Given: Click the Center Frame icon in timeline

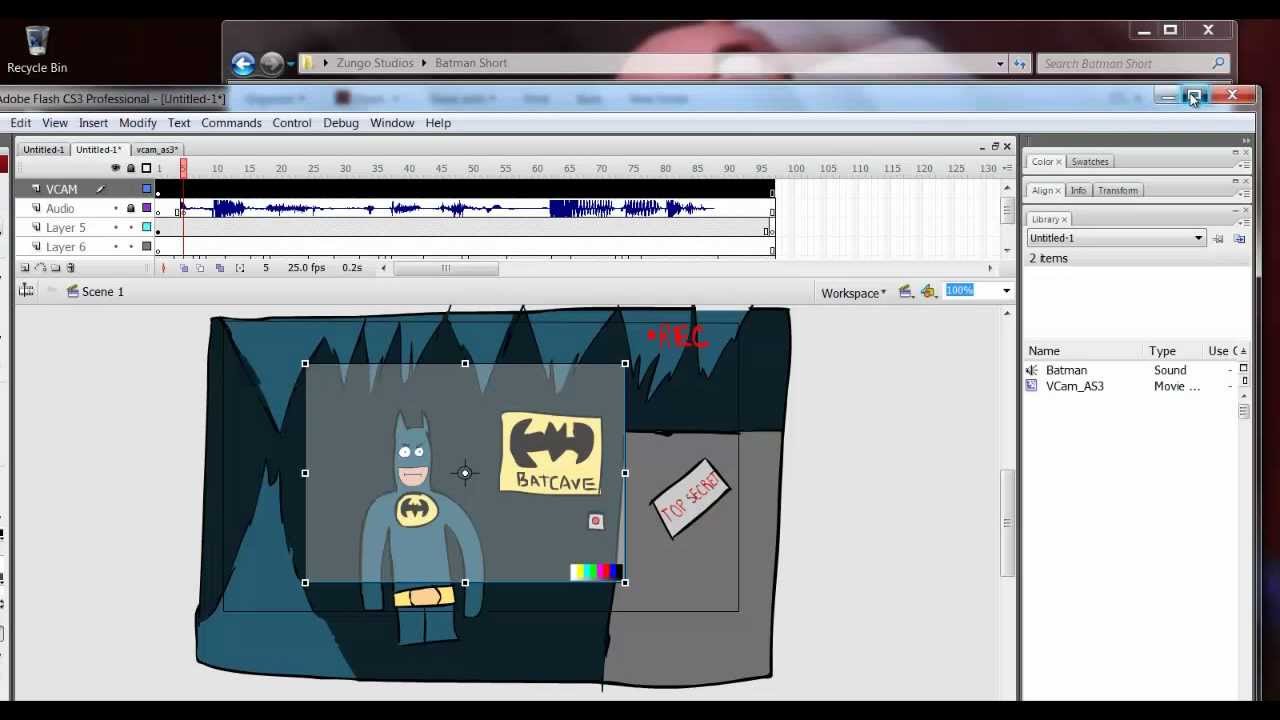Looking at the screenshot, I should [163, 268].
